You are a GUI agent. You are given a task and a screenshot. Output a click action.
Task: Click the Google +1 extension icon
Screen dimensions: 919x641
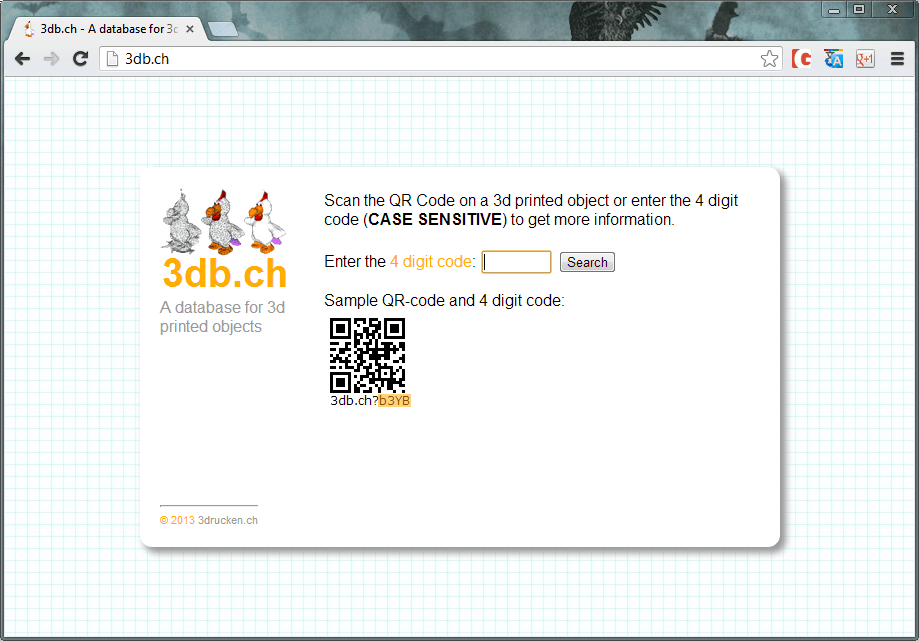[865, 59]
